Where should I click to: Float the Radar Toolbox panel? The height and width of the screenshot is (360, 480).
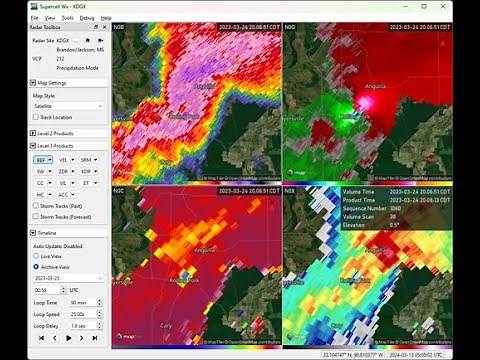[96, 27]
